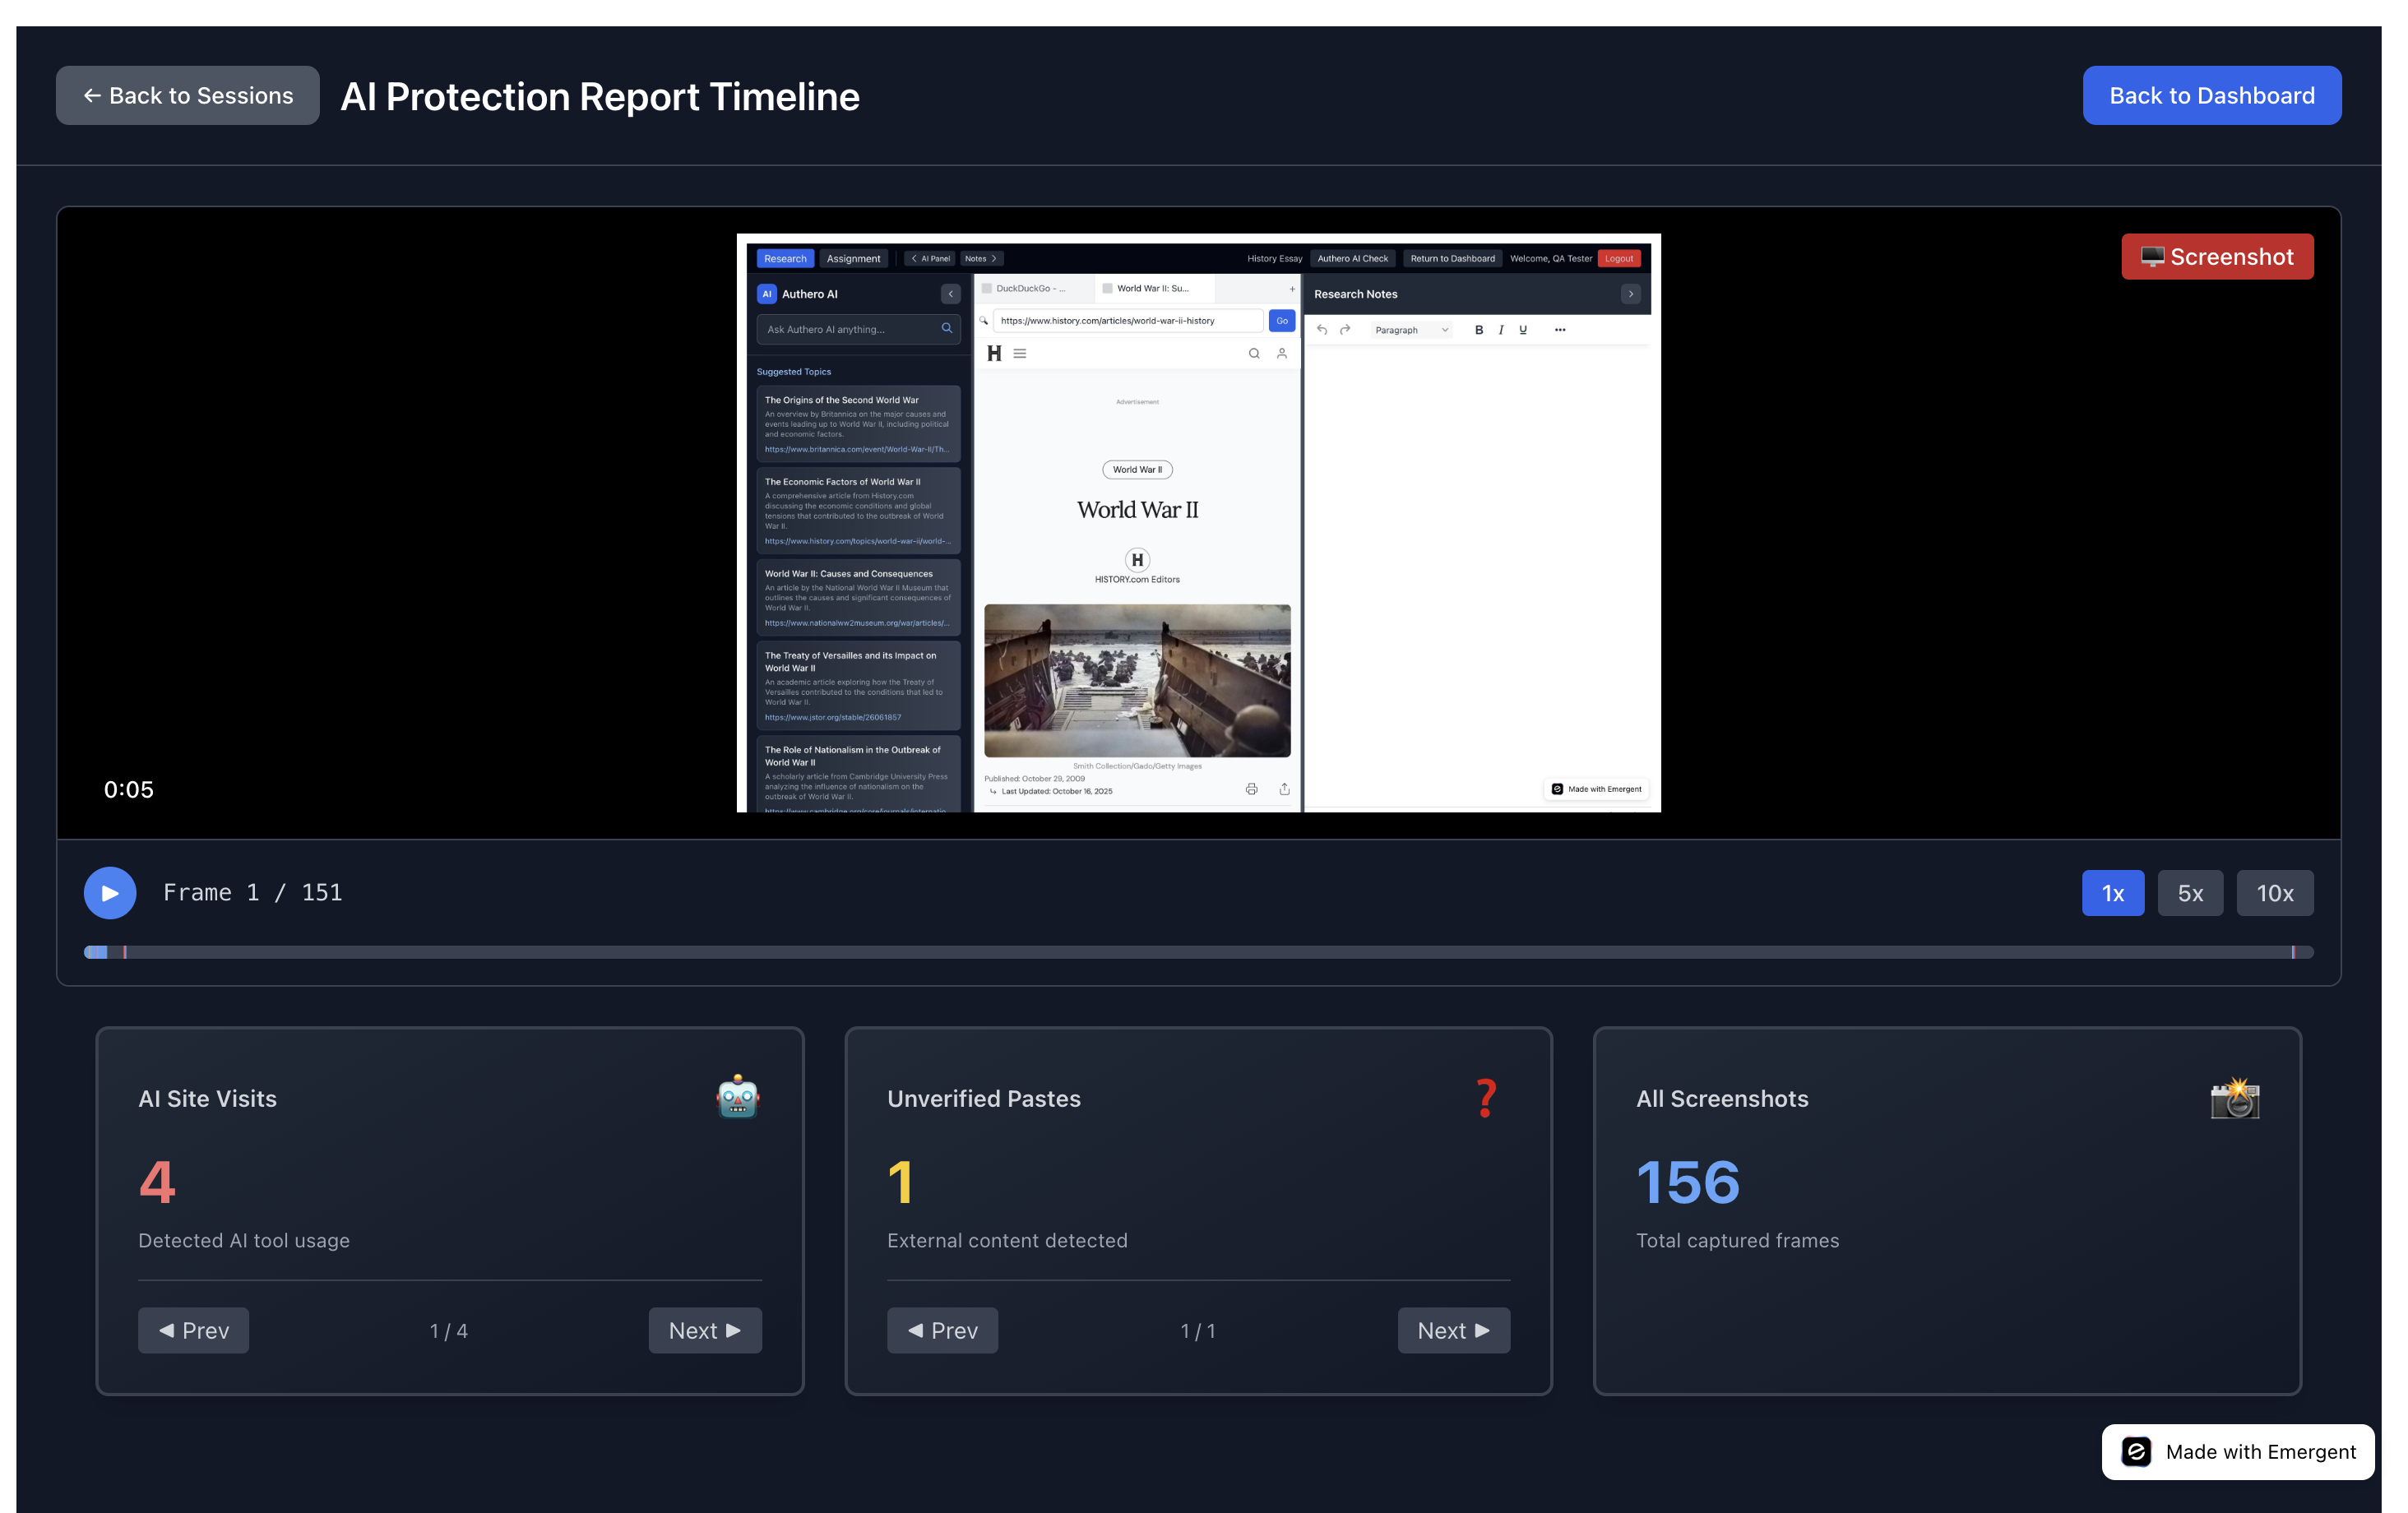2408x1513 pixels.
Task: Select 1x playback speed
Action: tap(2112, 893)
